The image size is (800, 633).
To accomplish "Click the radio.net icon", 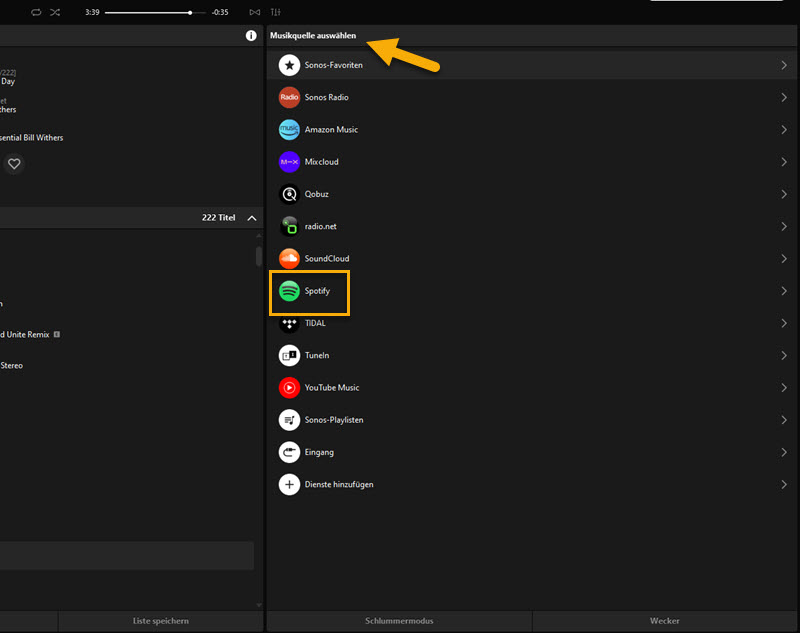I will click(x=289, y=226).
